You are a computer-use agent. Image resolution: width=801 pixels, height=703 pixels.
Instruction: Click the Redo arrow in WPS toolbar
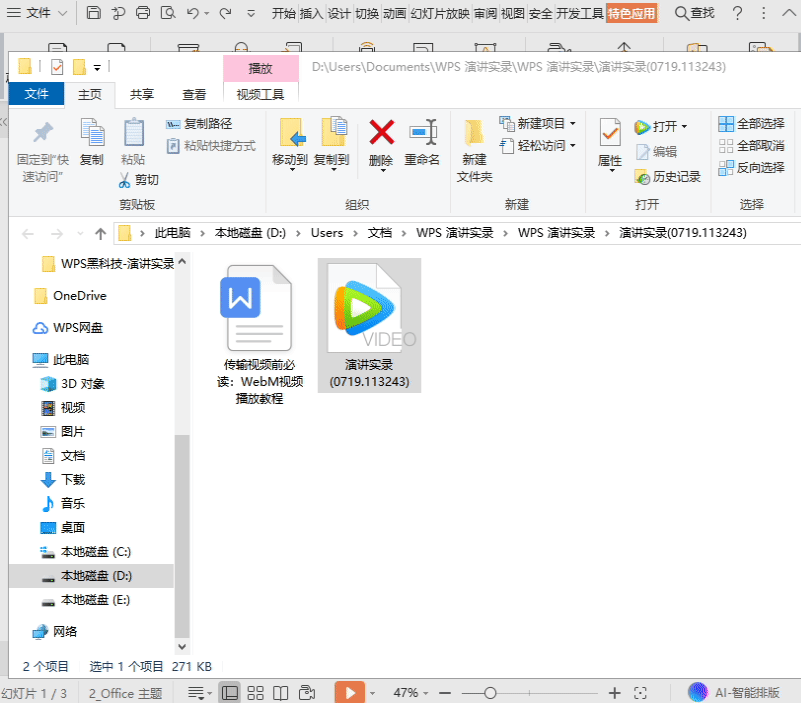coord(225,13)
